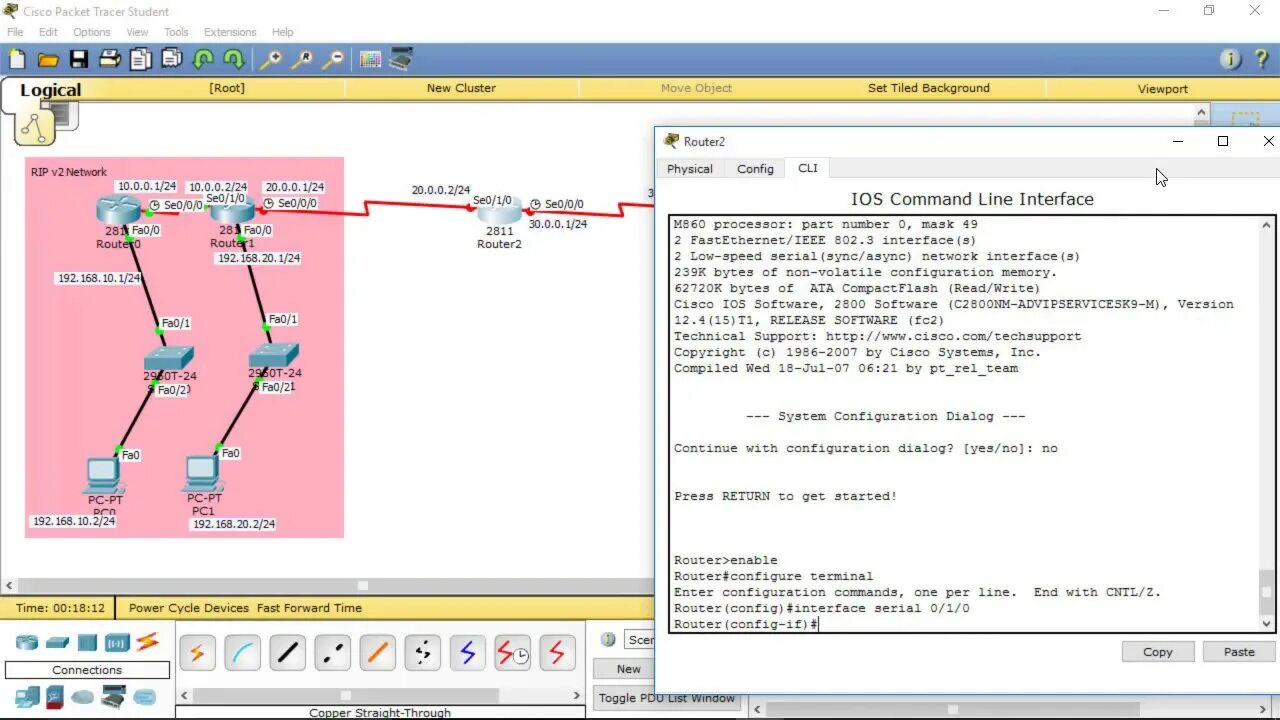The width and height of the screenshot is (1280, 720).
Task: Switch to Physical tab in Router2 window
Action: [x=690, y=169]
